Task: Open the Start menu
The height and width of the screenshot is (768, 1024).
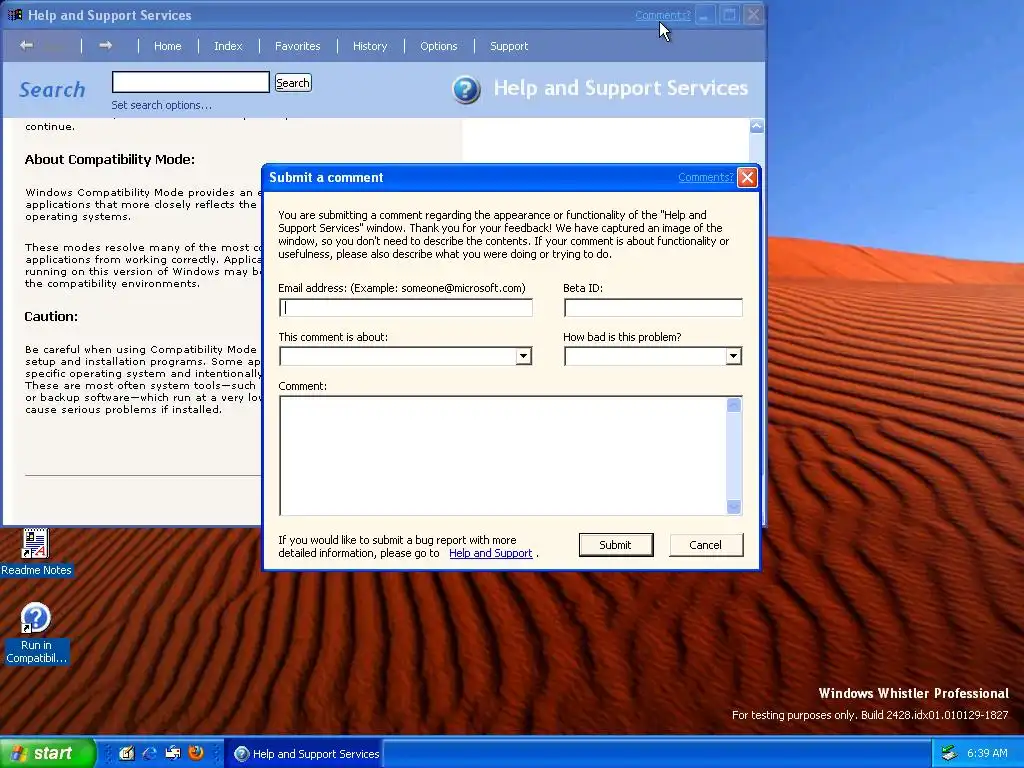Action: pyautogui.click(x=48, y=753)
